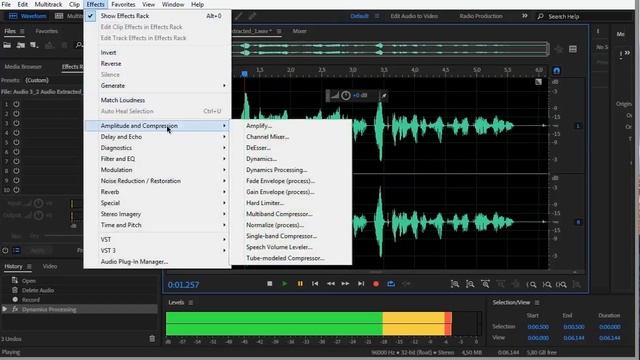Switch to Media Browser tab
640x360 pixels.
23,67
